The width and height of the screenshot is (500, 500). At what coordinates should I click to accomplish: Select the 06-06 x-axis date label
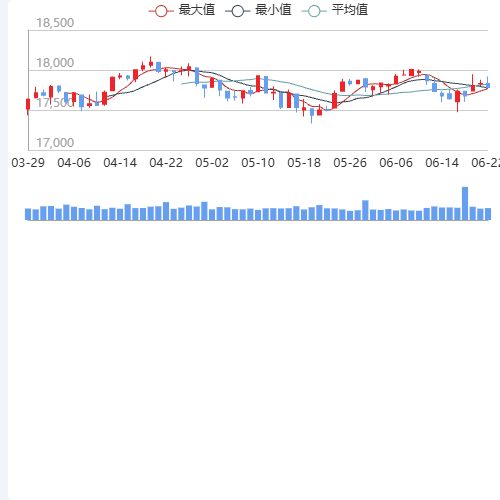click(396, 163)
